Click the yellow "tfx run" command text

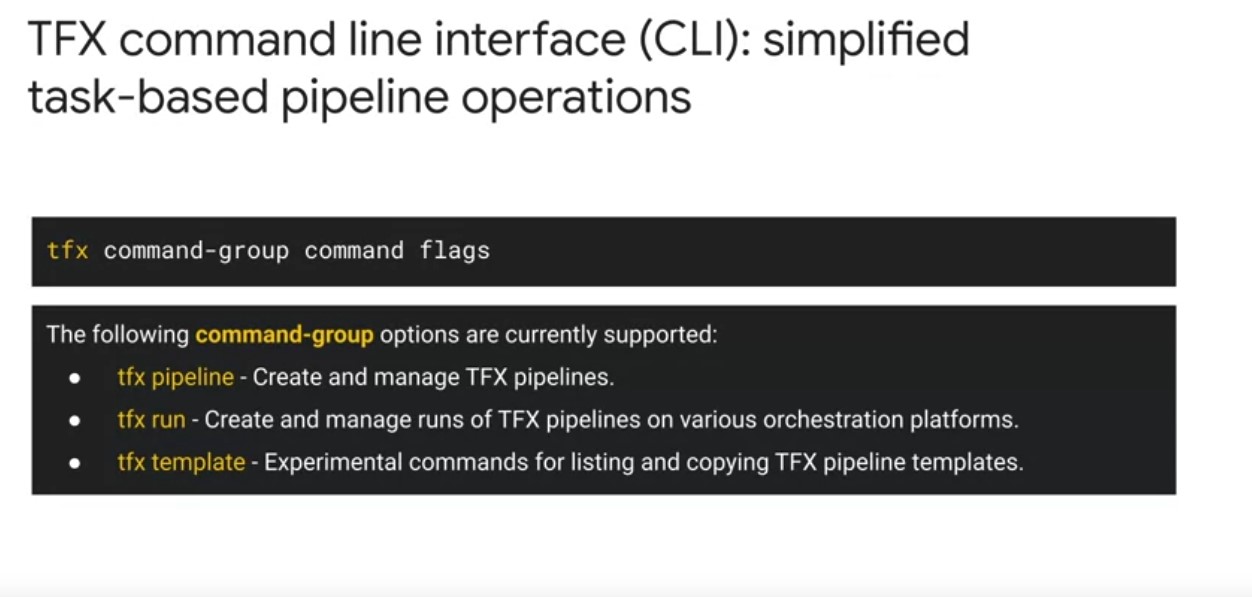click(151, 420)
